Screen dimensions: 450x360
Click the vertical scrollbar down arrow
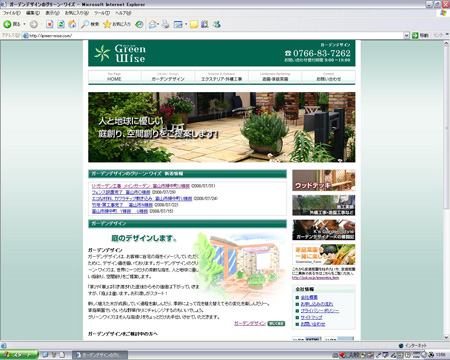(x=447, y=337)
